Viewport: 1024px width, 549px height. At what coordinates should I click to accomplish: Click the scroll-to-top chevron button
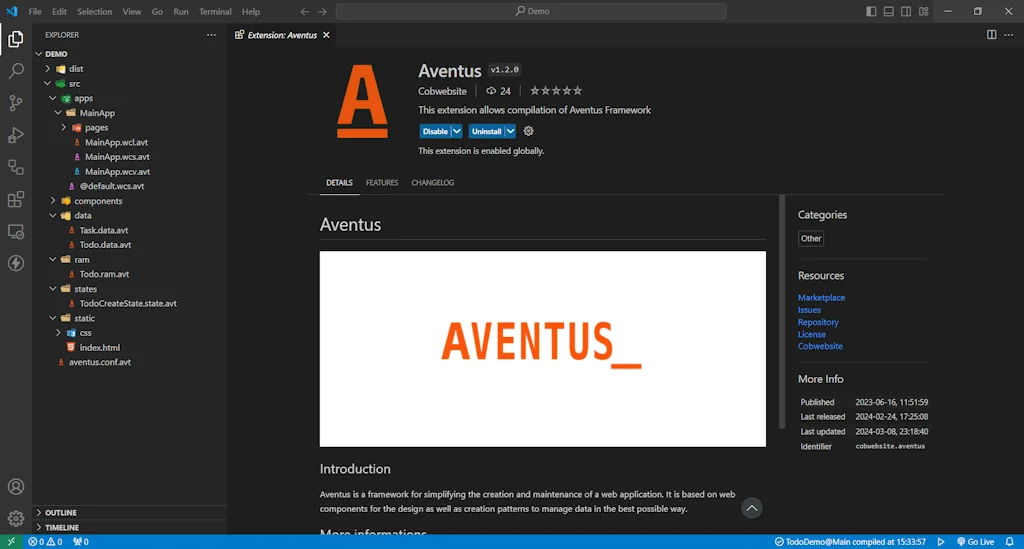click(x=752, y=508)
